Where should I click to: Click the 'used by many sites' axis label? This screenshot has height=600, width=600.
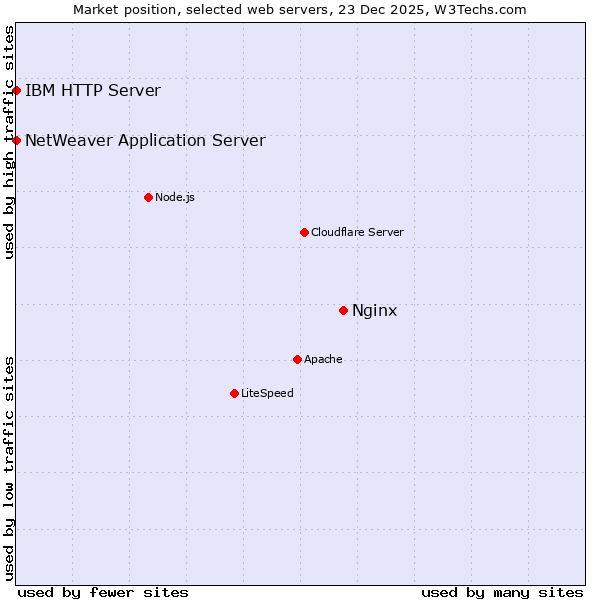tap(502, 592)
